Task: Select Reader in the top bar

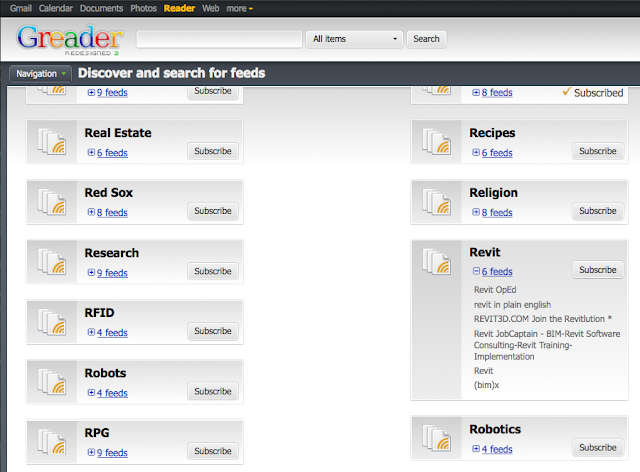Action: (180, 8)
